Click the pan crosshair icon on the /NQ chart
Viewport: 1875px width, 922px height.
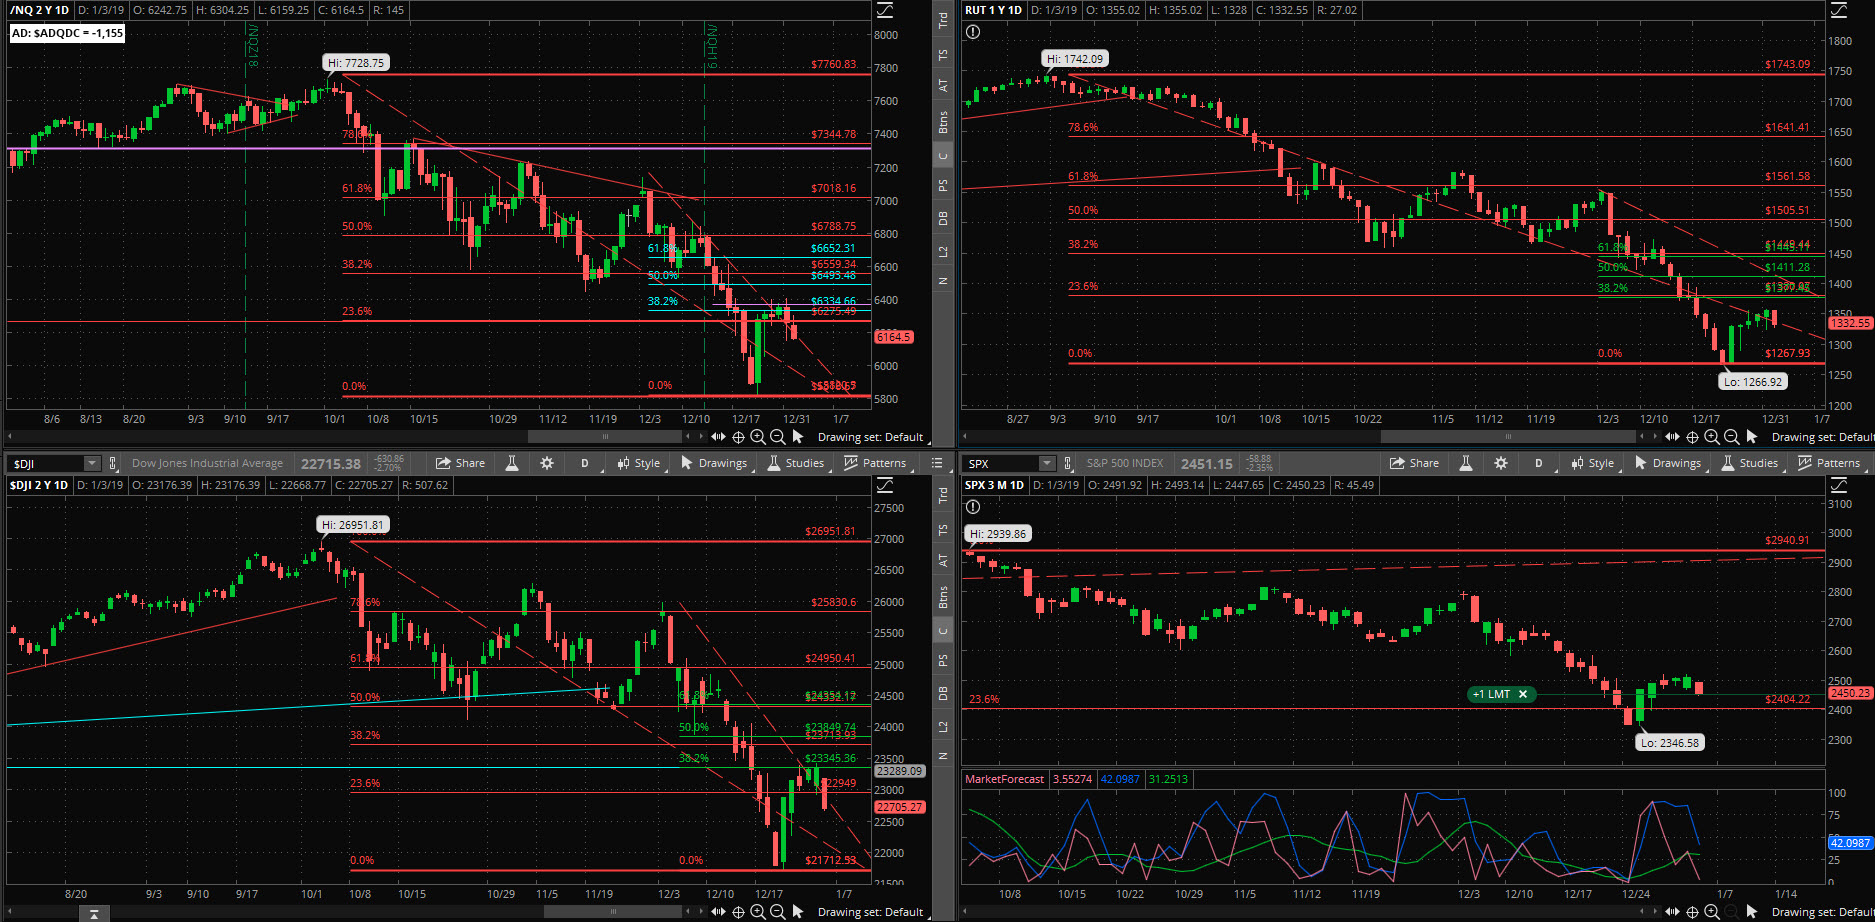(x=738, y=437)
